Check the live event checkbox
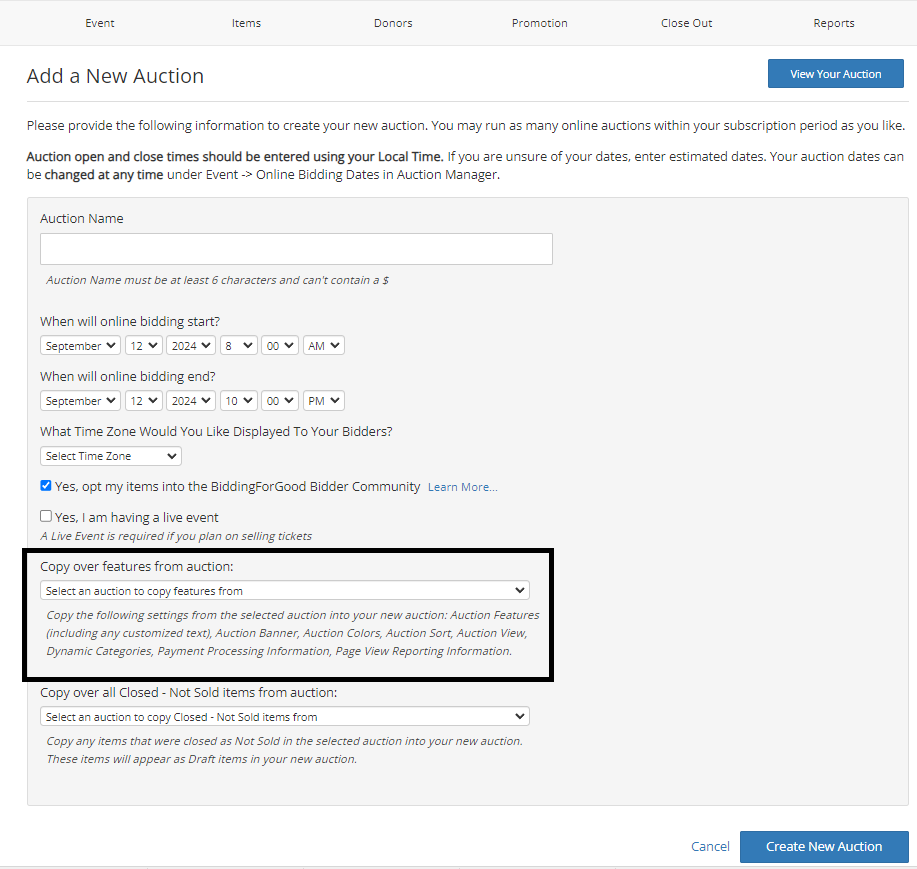917x869 pixels. coord(46,516)
